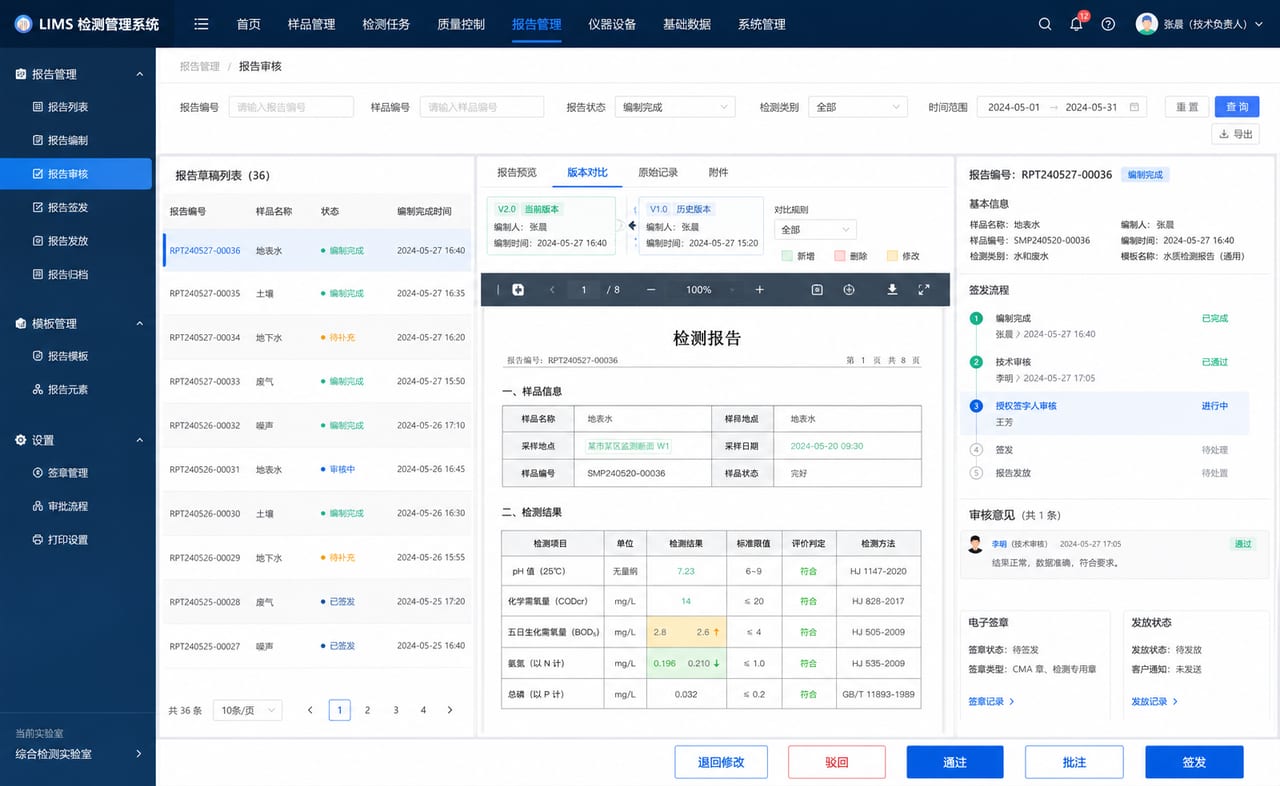Click the page number box in document toolbar
Viewport: 1280px width, 786px height.
[583, 290]
